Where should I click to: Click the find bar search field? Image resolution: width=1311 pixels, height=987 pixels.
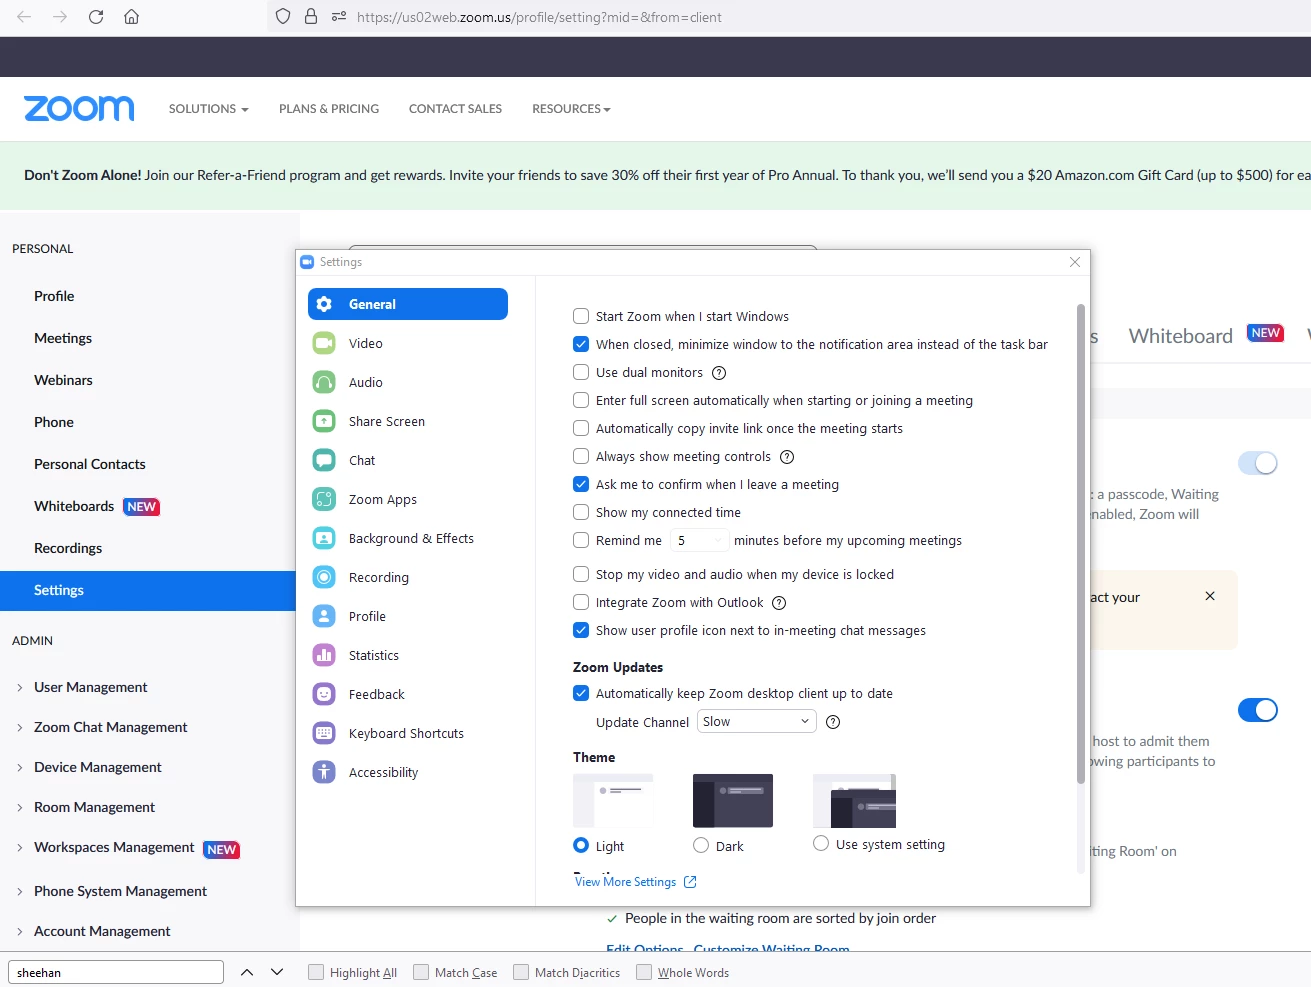coord(116,972)
